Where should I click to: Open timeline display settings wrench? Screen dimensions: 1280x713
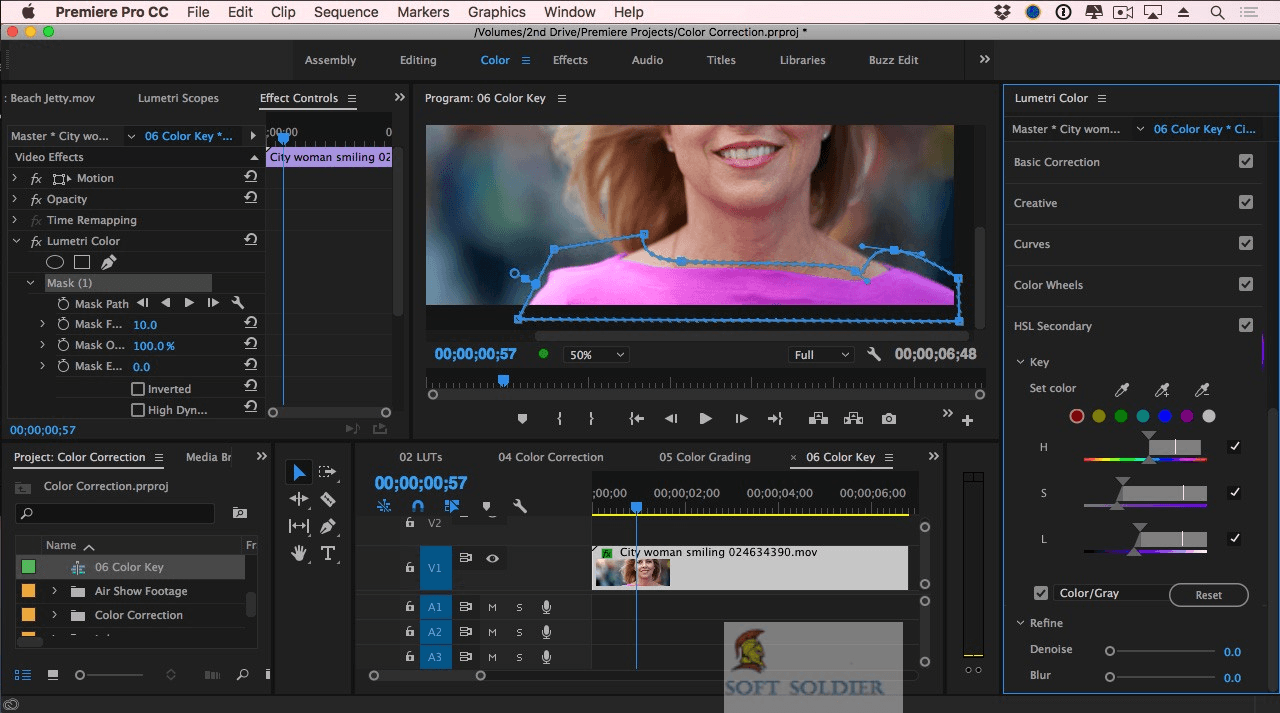(x=520, y=506)
